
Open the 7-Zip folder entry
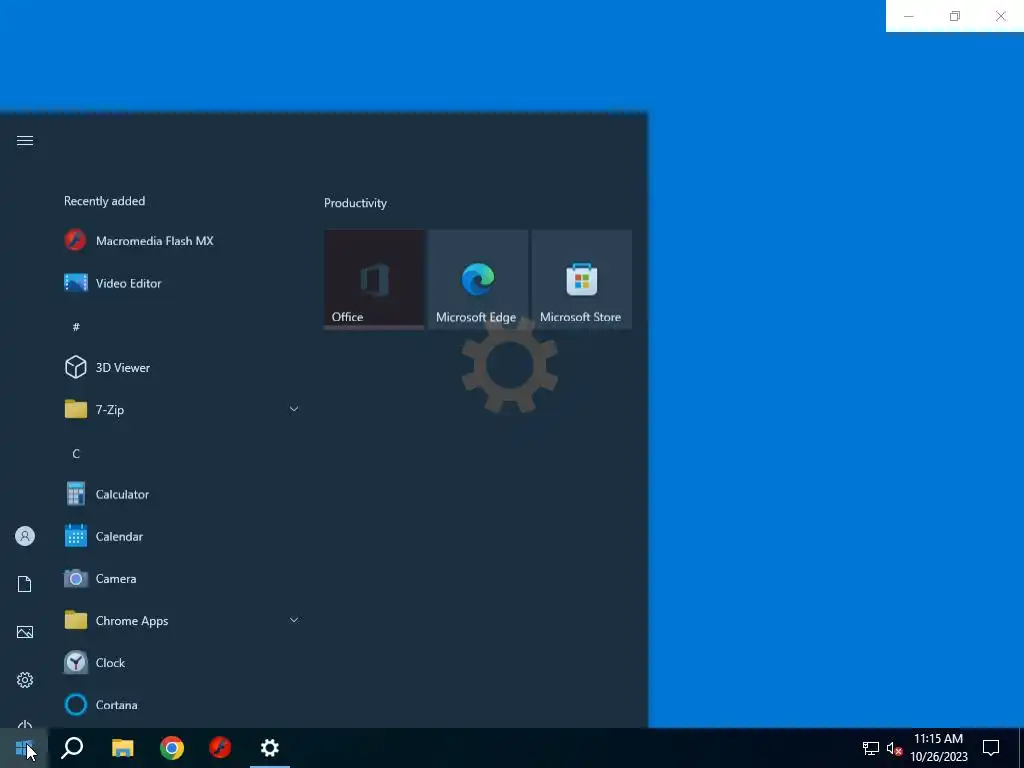pos(182,409)
